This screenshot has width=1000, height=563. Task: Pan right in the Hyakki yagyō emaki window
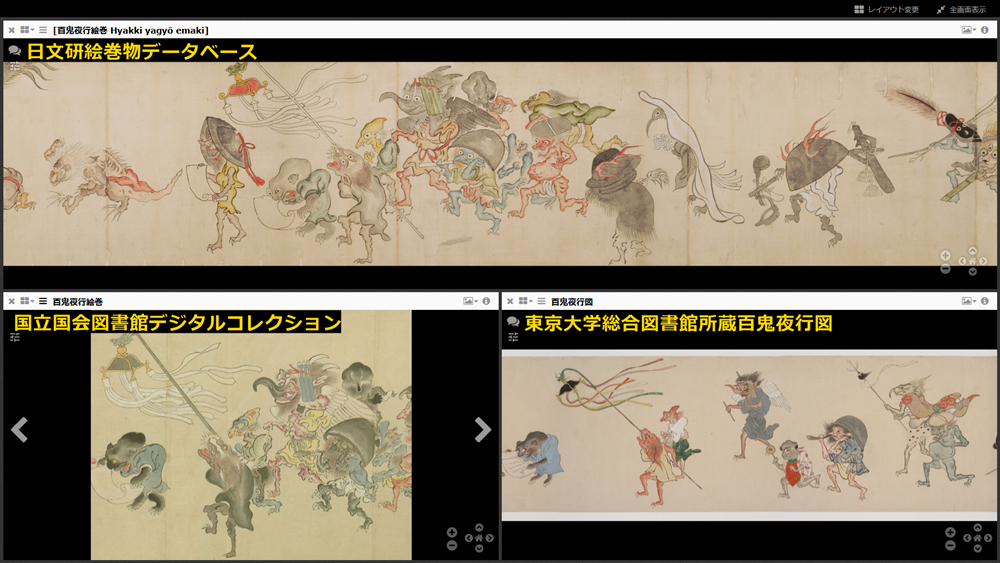click(x=983, y=261)
